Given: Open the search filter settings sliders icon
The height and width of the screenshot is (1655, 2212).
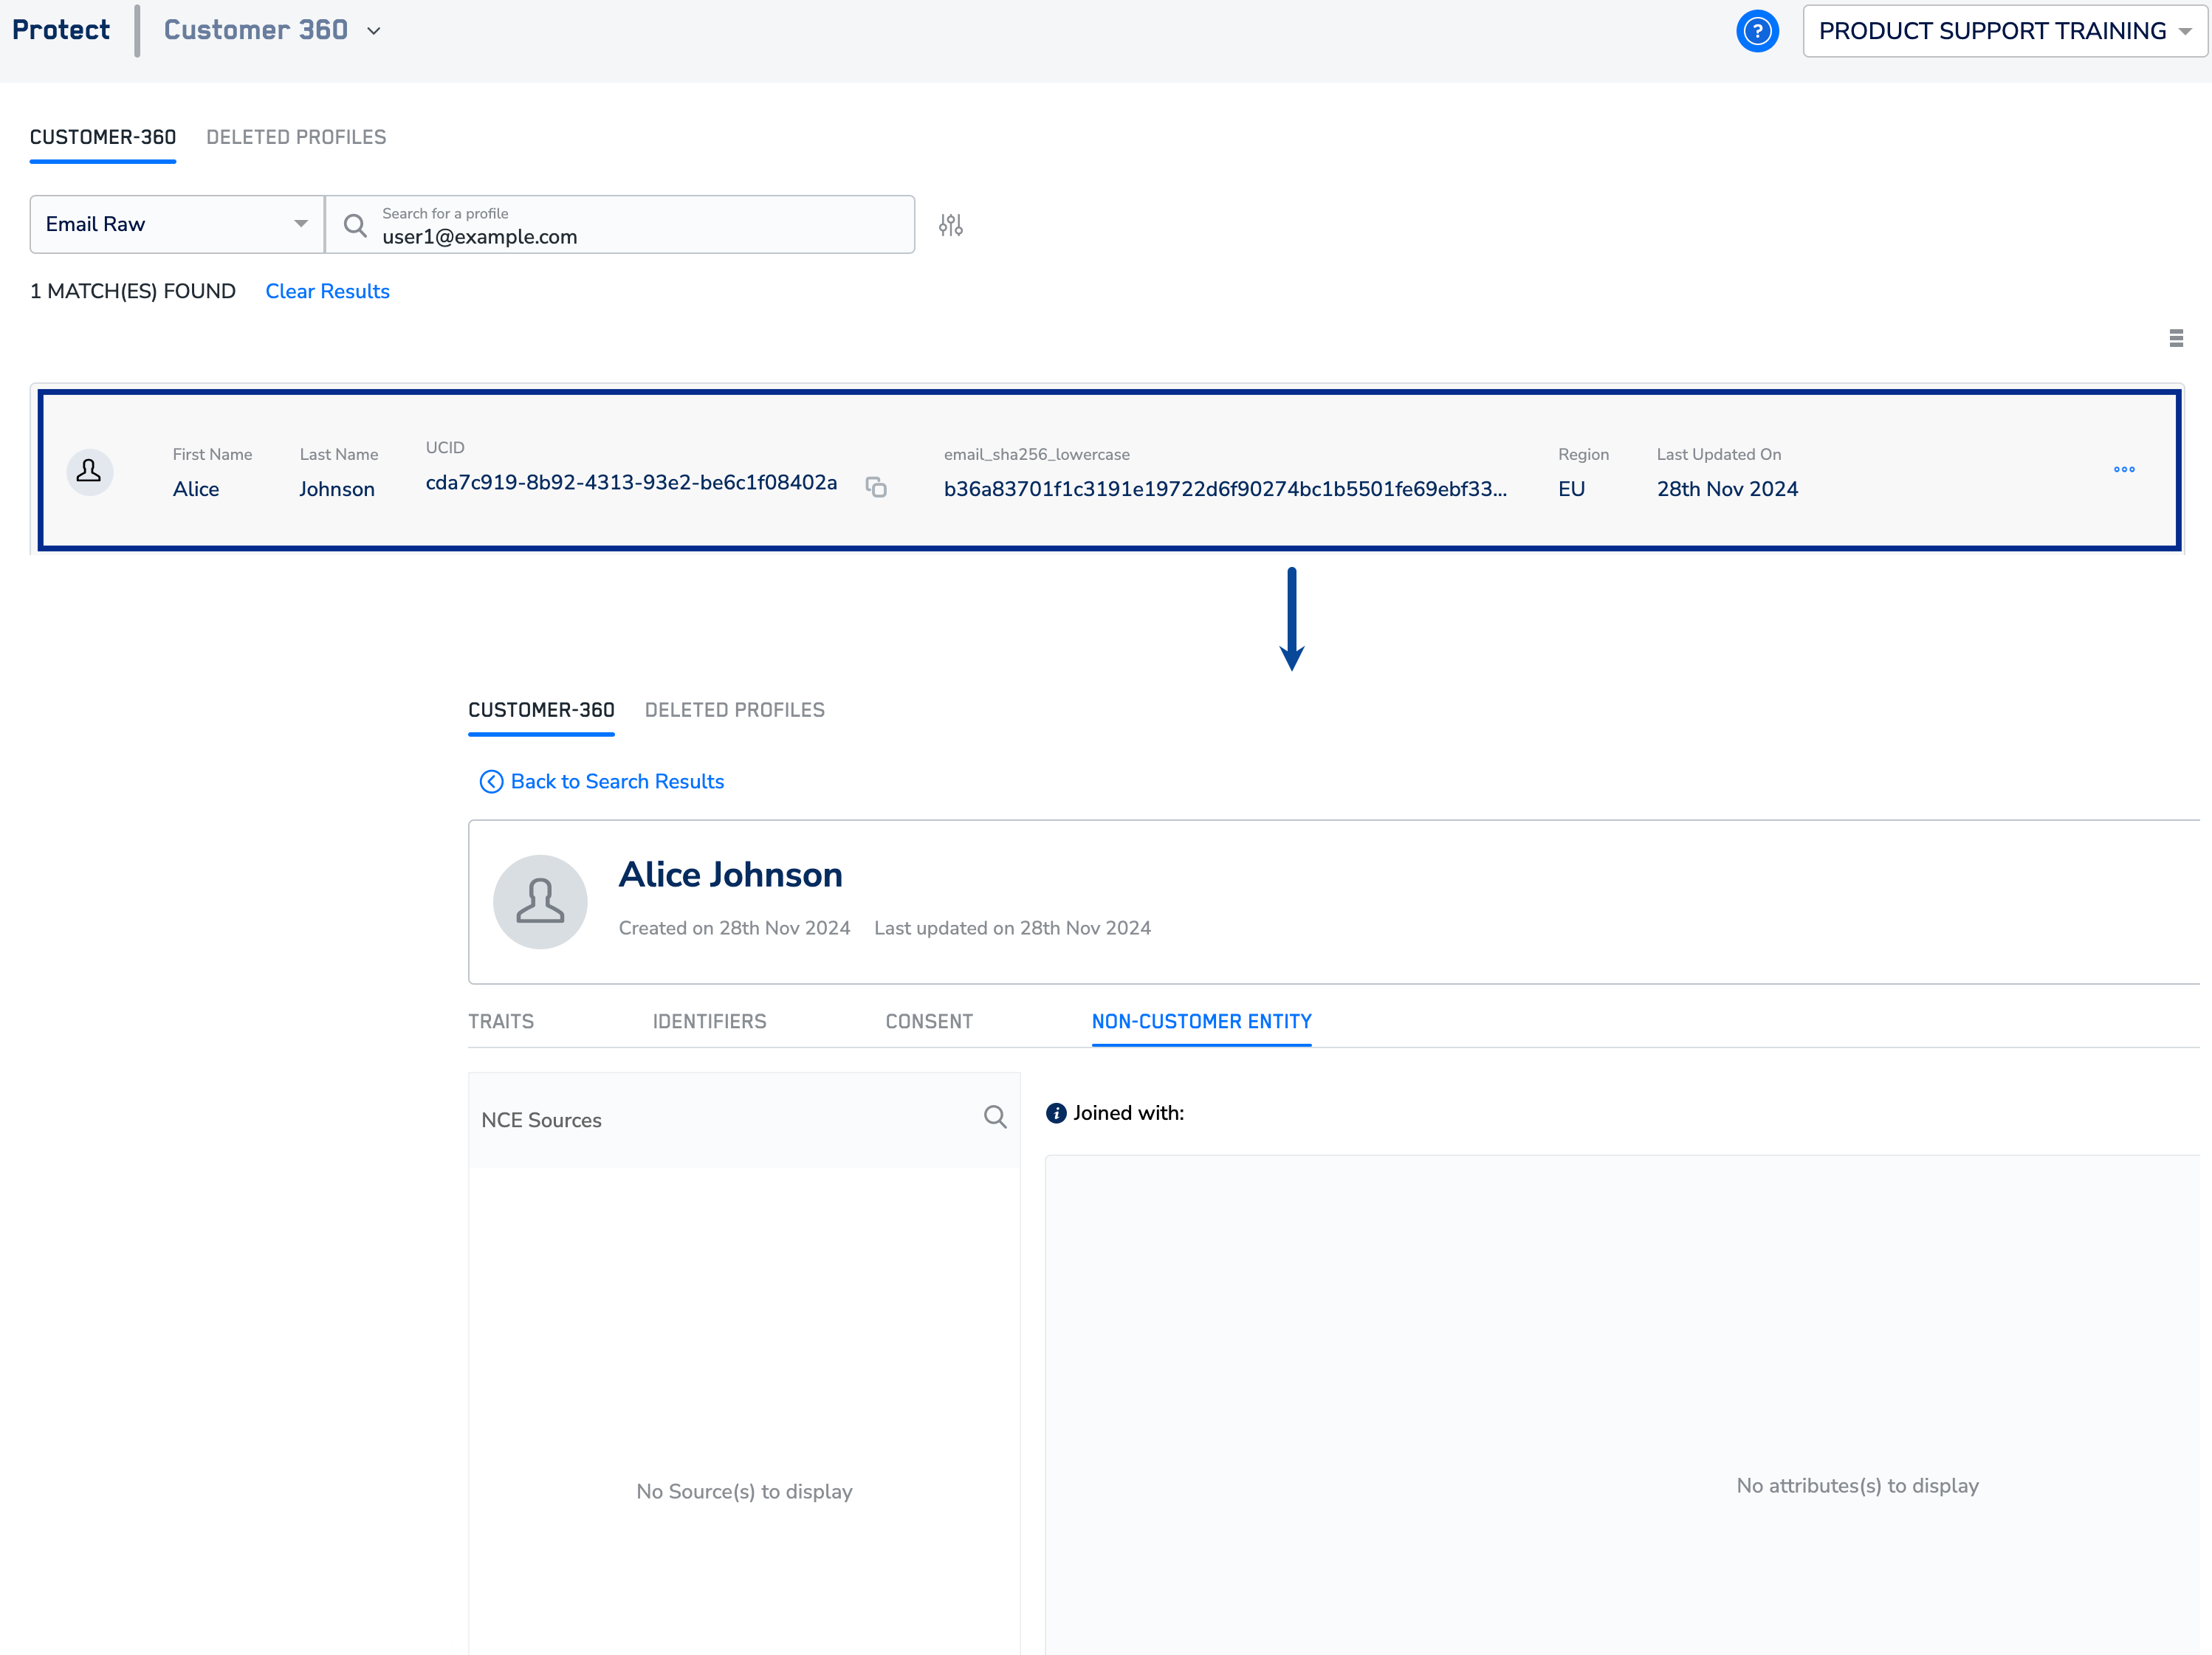Looking at the screenshot, I should (x=950, y=225).
